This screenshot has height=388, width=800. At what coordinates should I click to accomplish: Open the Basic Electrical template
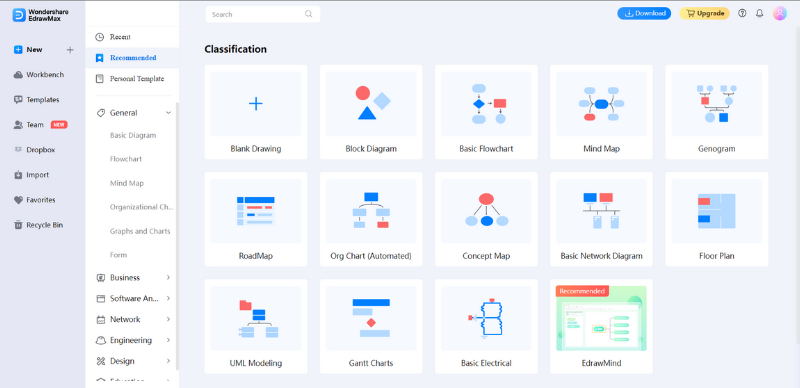click(486, 326)
